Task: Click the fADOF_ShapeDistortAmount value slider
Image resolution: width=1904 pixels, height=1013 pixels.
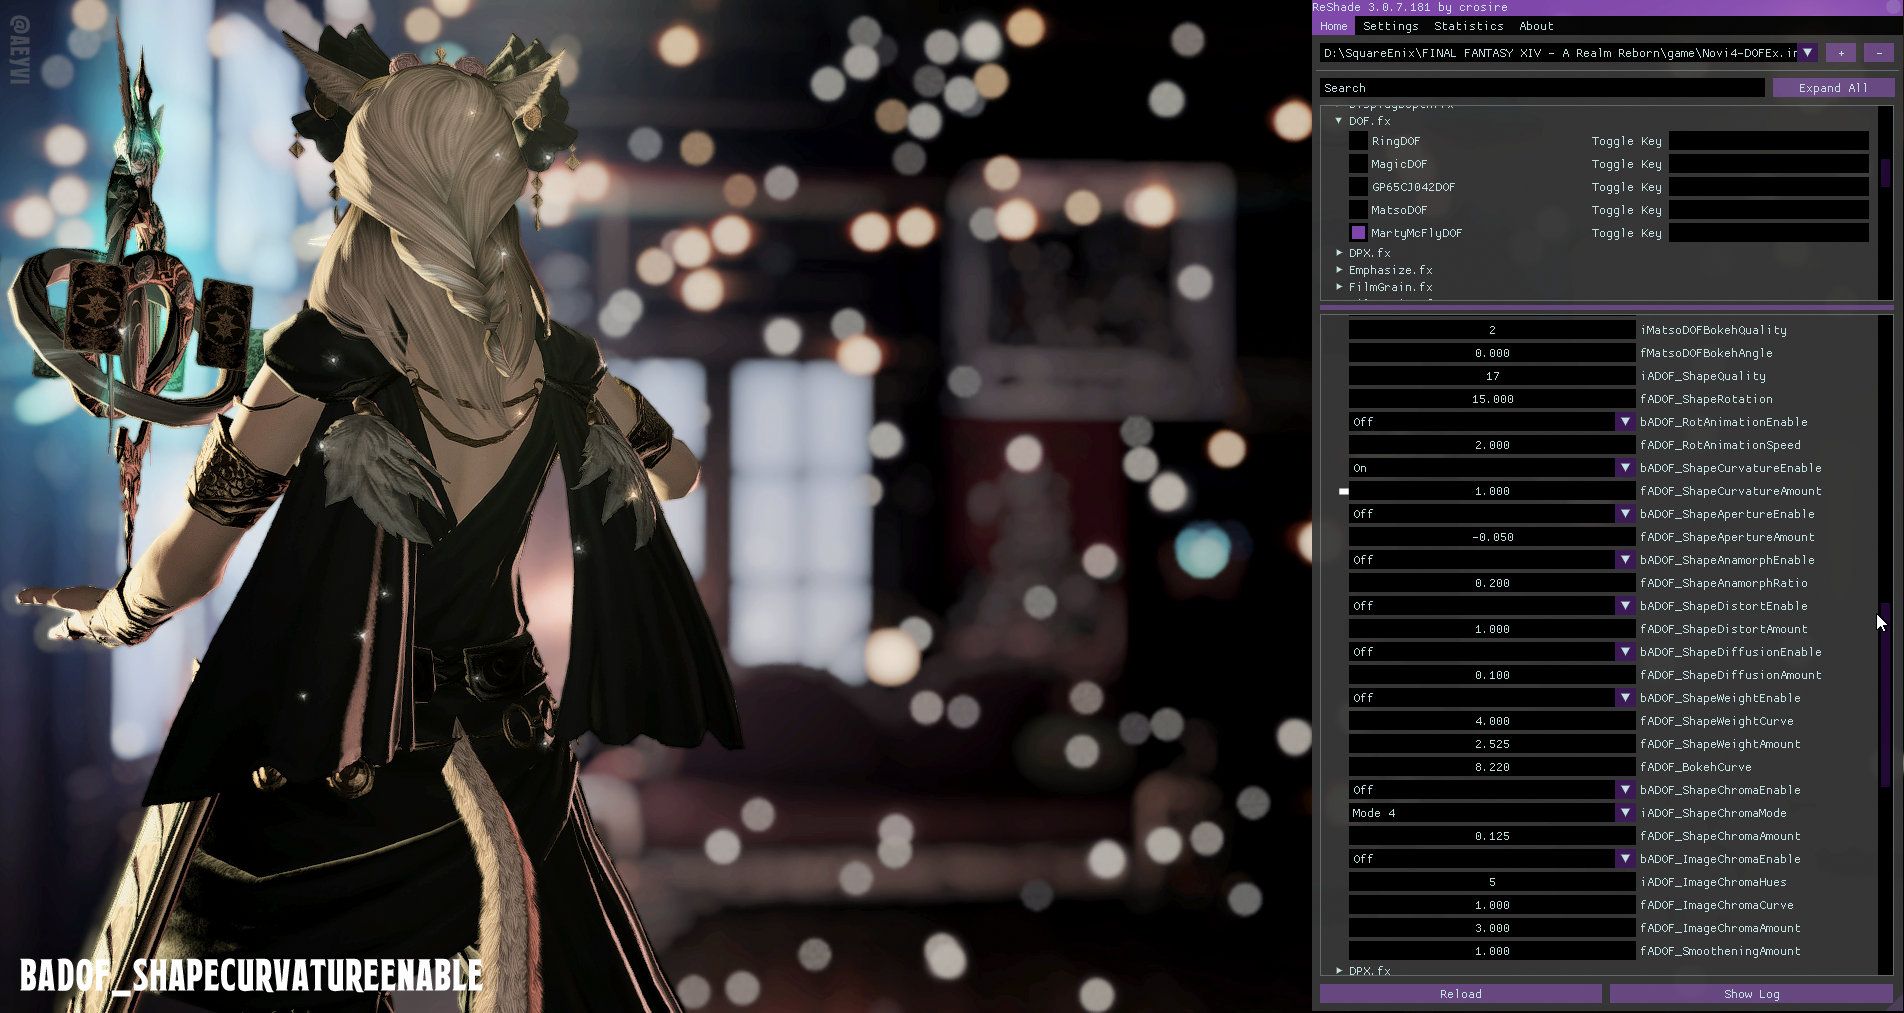Action: (1491, 629)
